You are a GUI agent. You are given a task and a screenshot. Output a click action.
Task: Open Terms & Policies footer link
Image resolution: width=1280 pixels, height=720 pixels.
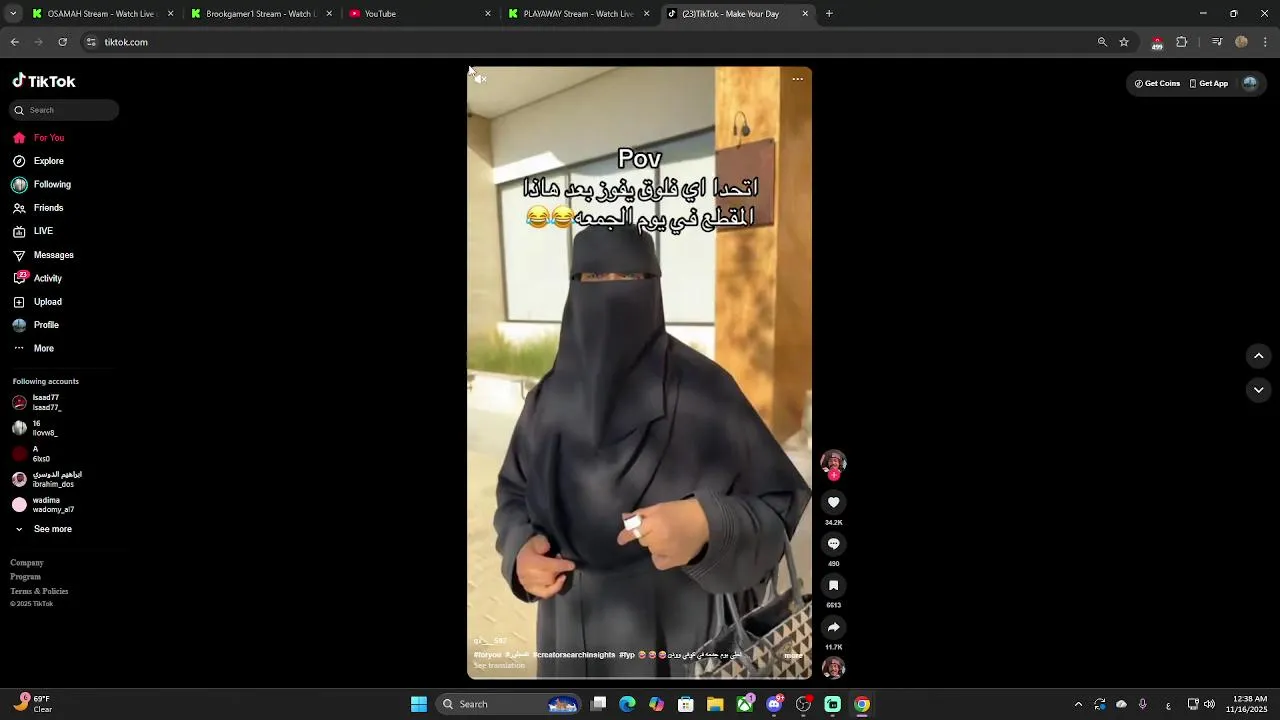tap(39, 591)
